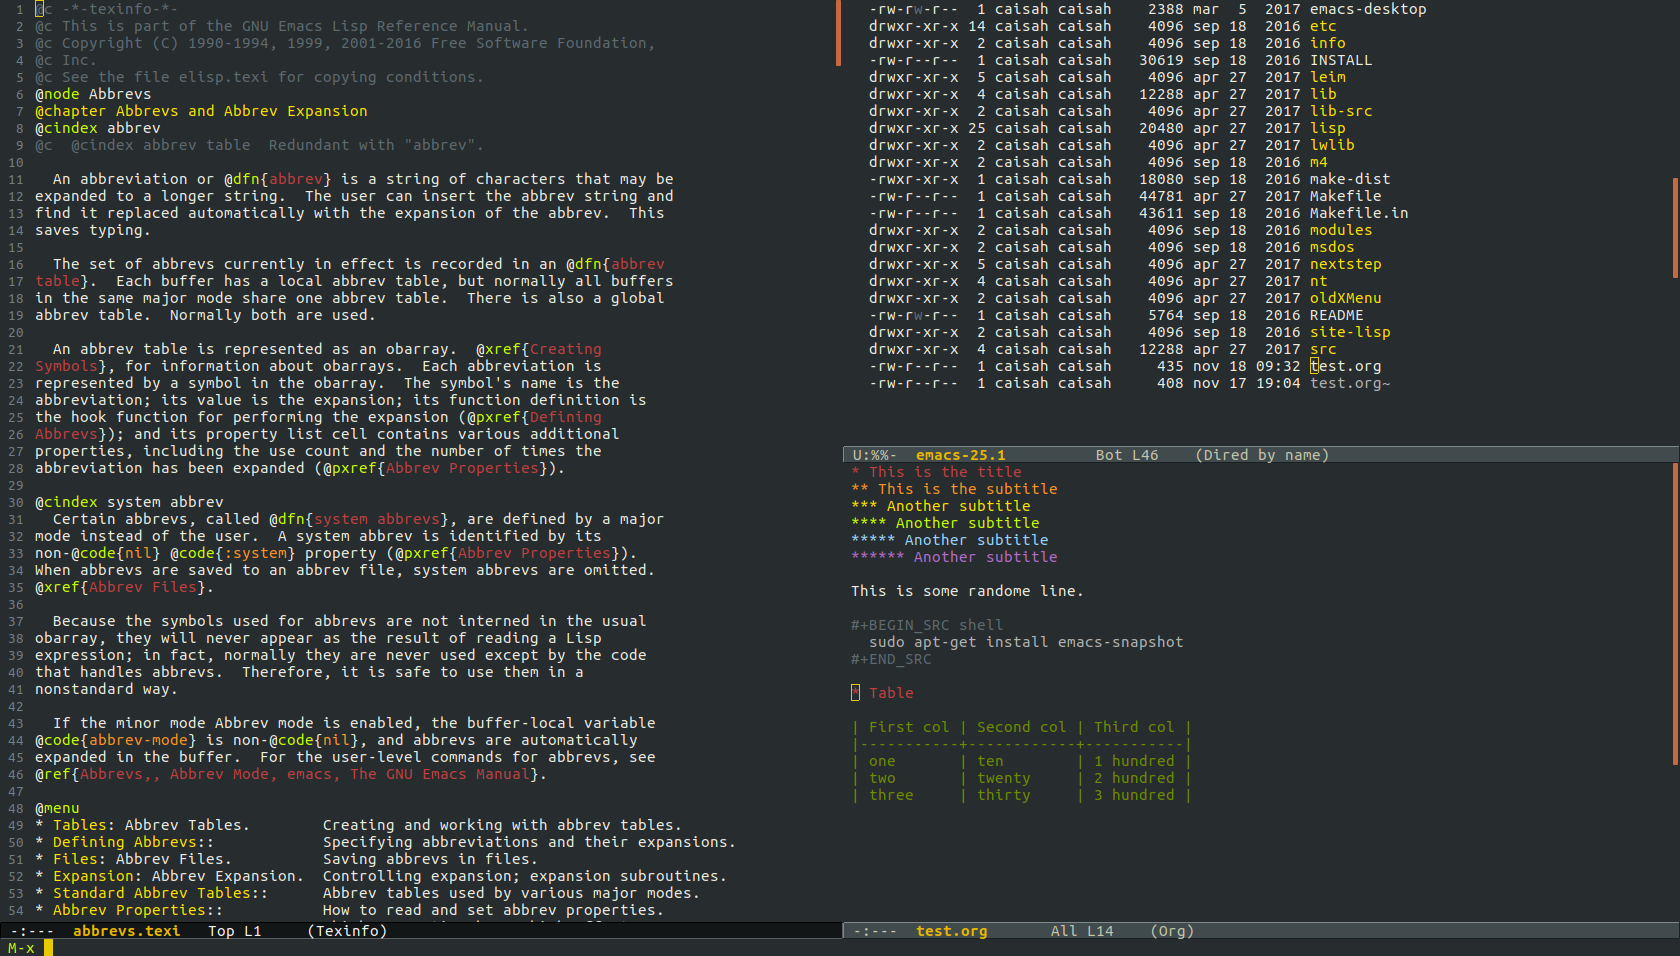Select the make-dist file entry
This screenshot has height=956, width=1680.
click(1350, 179)
